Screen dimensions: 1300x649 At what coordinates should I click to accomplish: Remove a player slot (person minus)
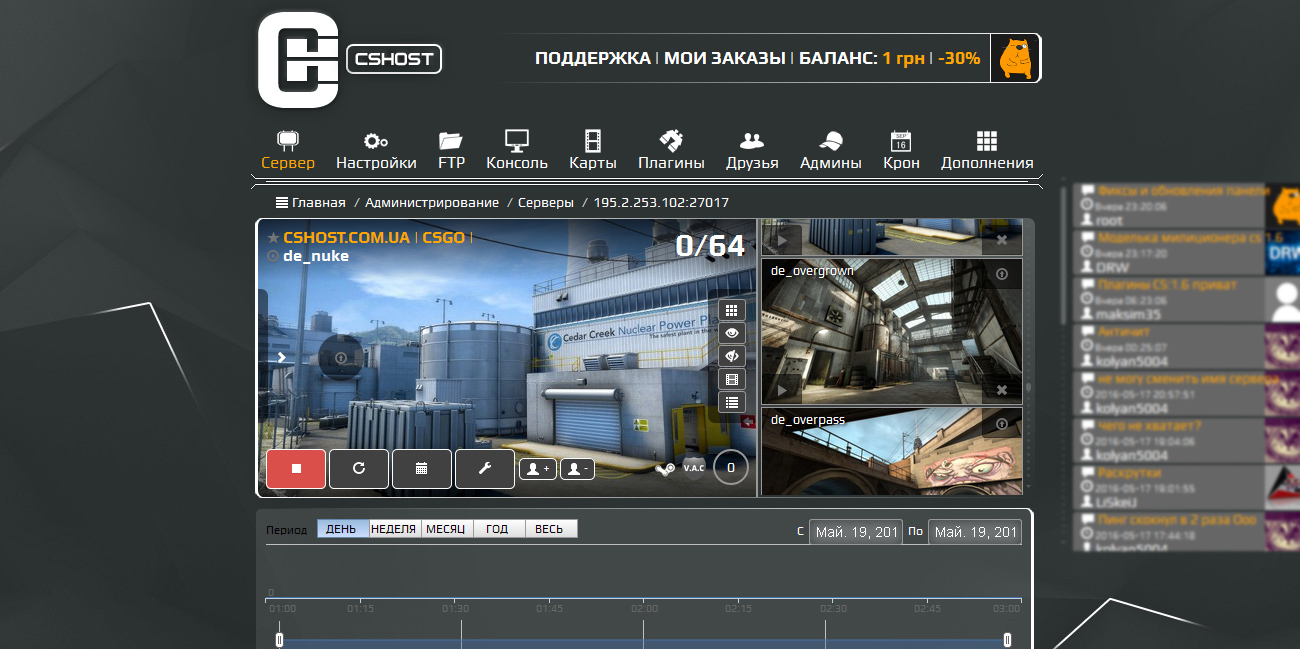577,468
